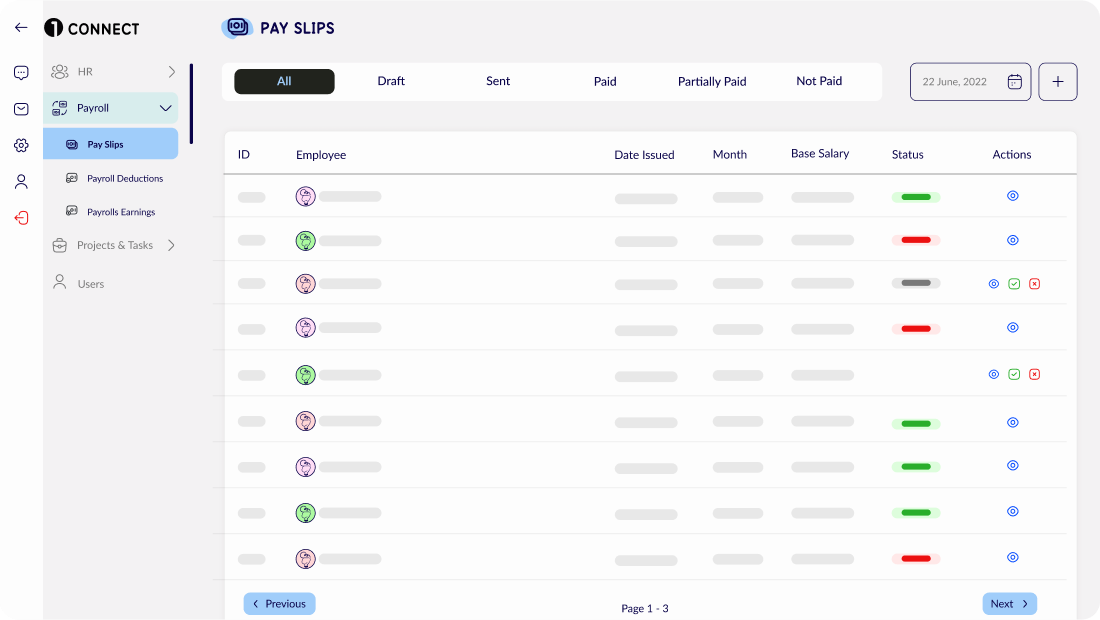Open Users in the sidebar

pyautogui.click(x=90, y=284)
